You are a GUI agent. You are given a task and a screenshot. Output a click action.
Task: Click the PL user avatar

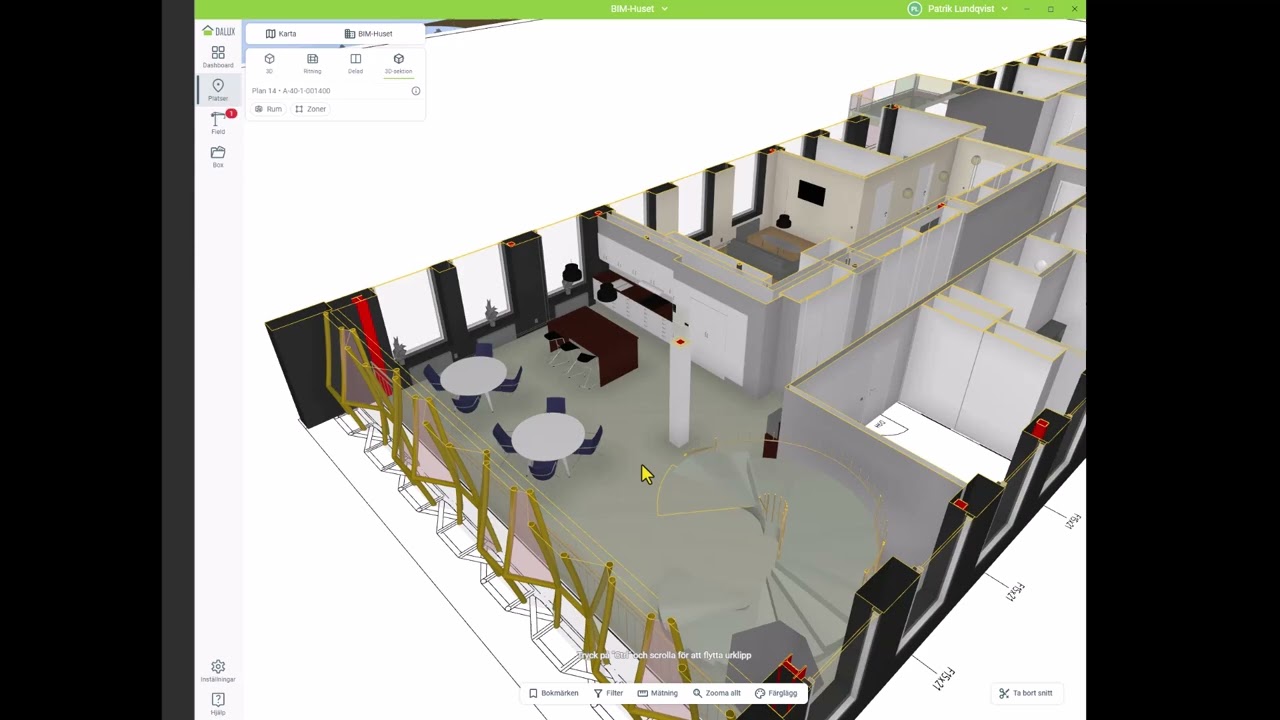914,9
